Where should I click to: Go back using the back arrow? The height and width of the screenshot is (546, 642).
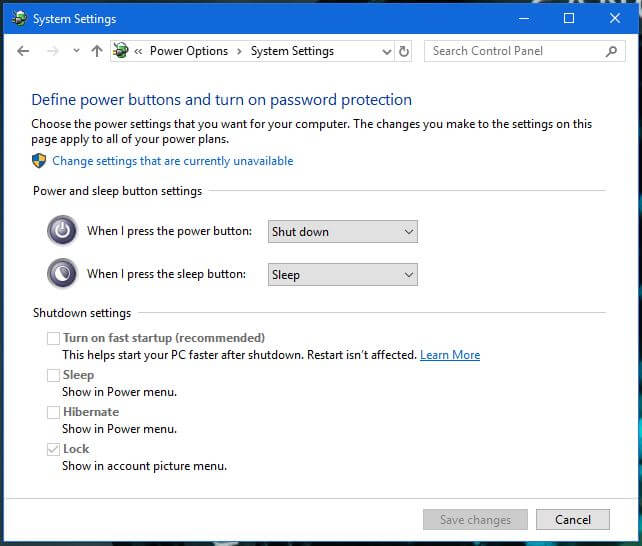pyautogui.click(x=23, y=51)
